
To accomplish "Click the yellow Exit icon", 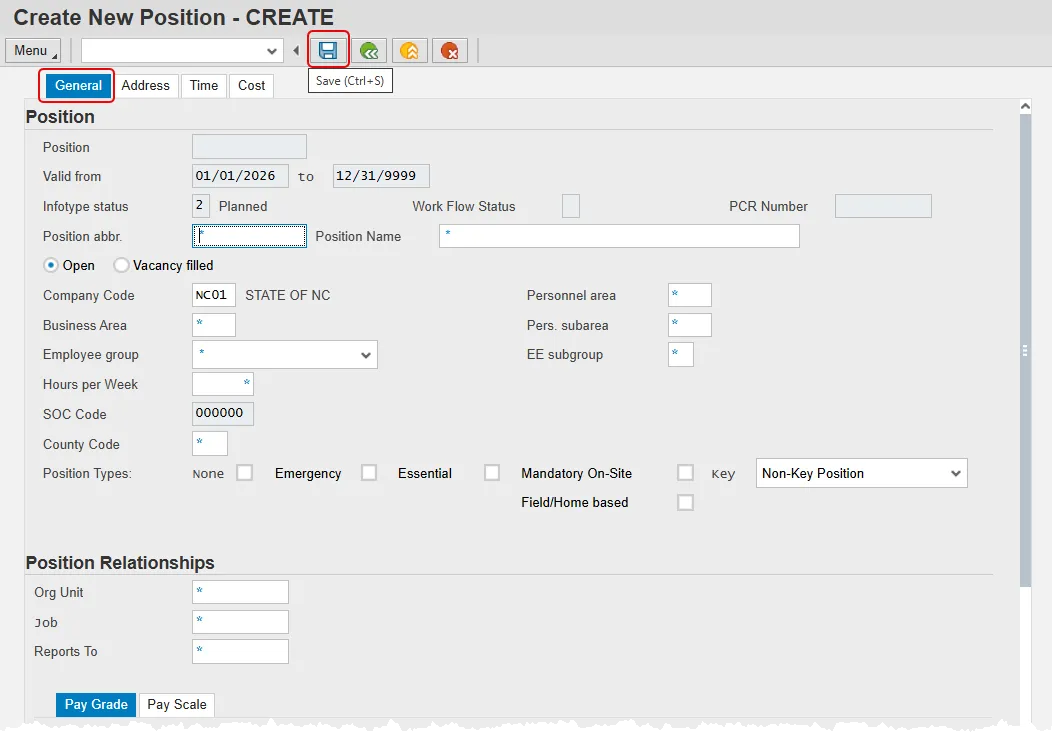I will point(410,50).
